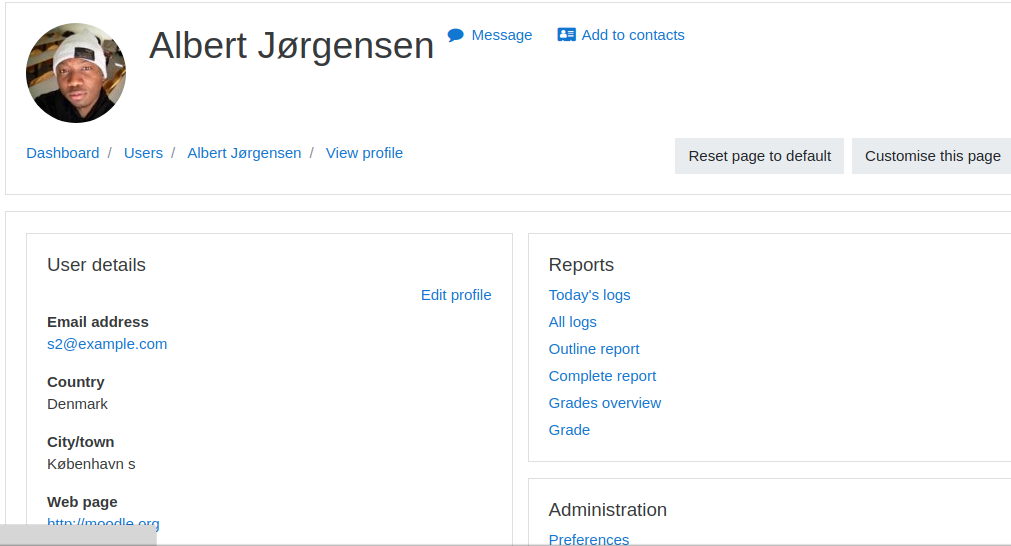Click the Web page label
Viewport: 1011px width, 546px height.
tap(82, 502)
